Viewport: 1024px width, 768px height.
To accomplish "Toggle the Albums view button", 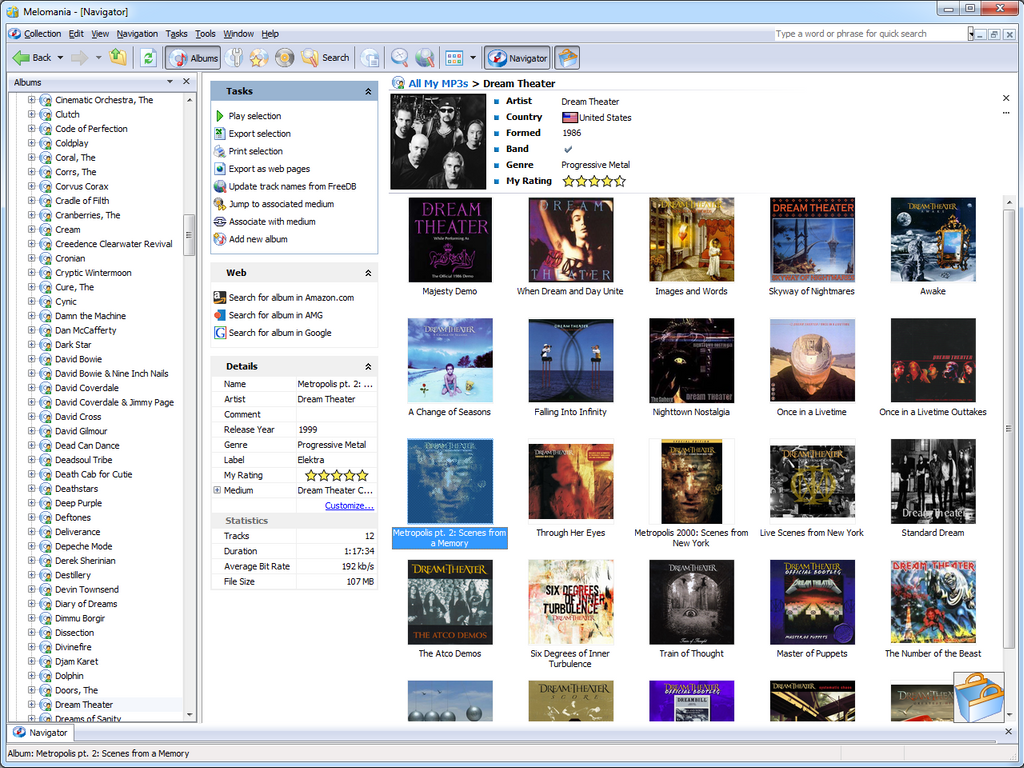I will click(193, 58).
